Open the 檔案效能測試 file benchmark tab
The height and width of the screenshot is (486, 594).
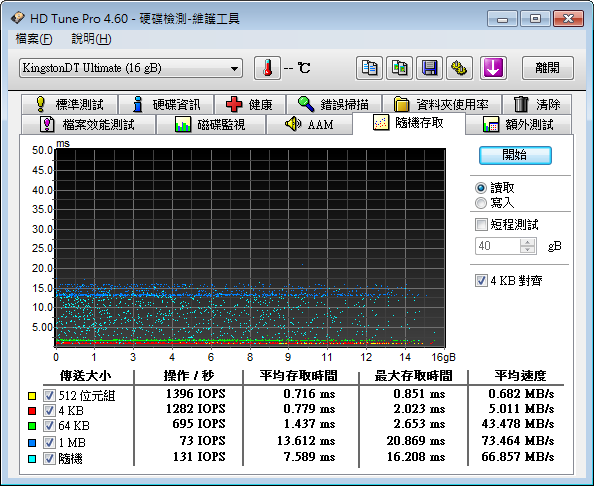88,124
